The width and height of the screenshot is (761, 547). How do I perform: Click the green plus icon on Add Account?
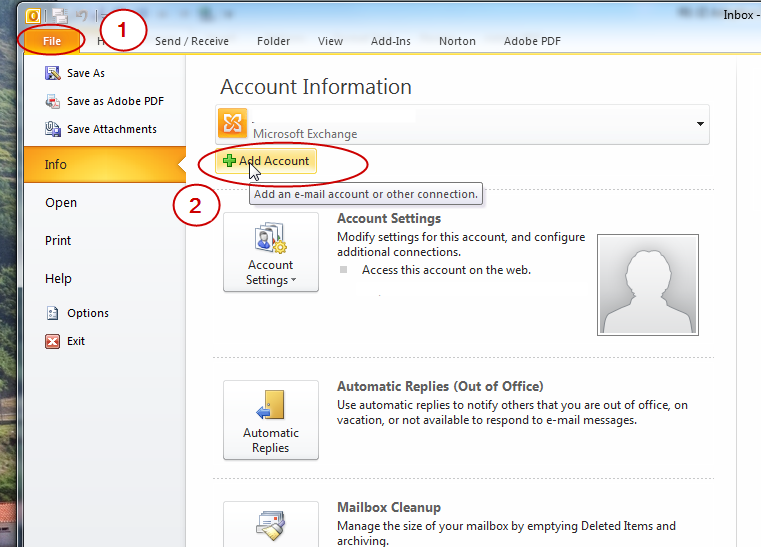229,161
